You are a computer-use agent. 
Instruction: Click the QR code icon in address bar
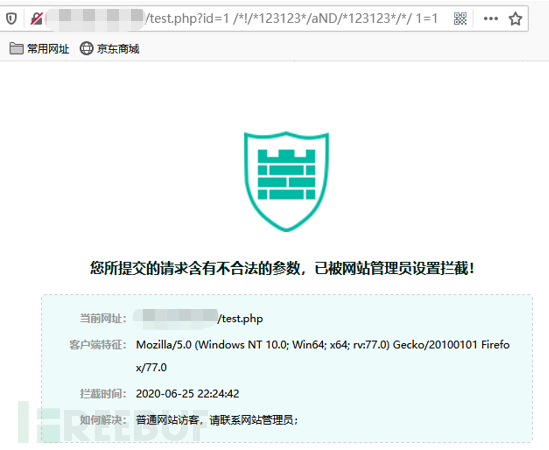pos(460,18)
